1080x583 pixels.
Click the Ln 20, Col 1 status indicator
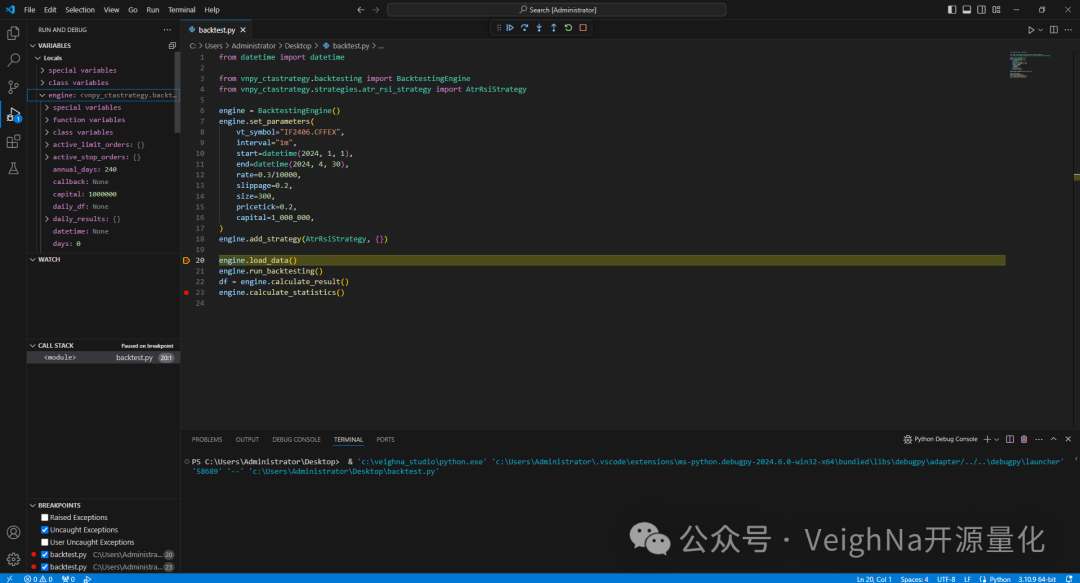[x=873, y=578]
